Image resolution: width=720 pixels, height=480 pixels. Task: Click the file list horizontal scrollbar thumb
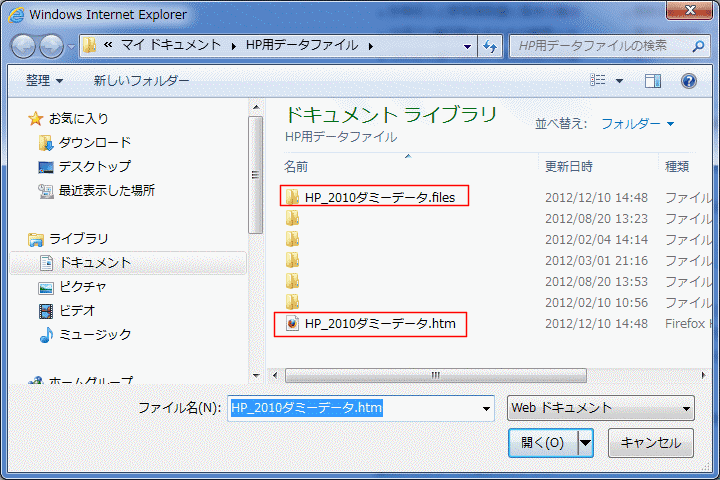[x=436, y=375]
